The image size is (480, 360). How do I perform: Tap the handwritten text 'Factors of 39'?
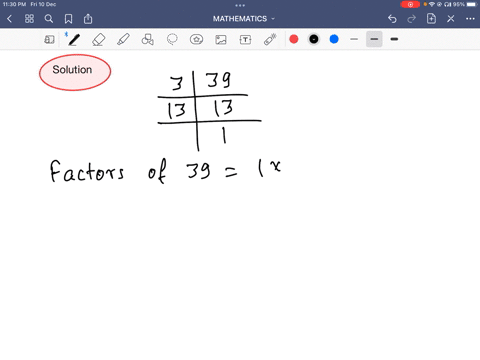tap(130, 171)
